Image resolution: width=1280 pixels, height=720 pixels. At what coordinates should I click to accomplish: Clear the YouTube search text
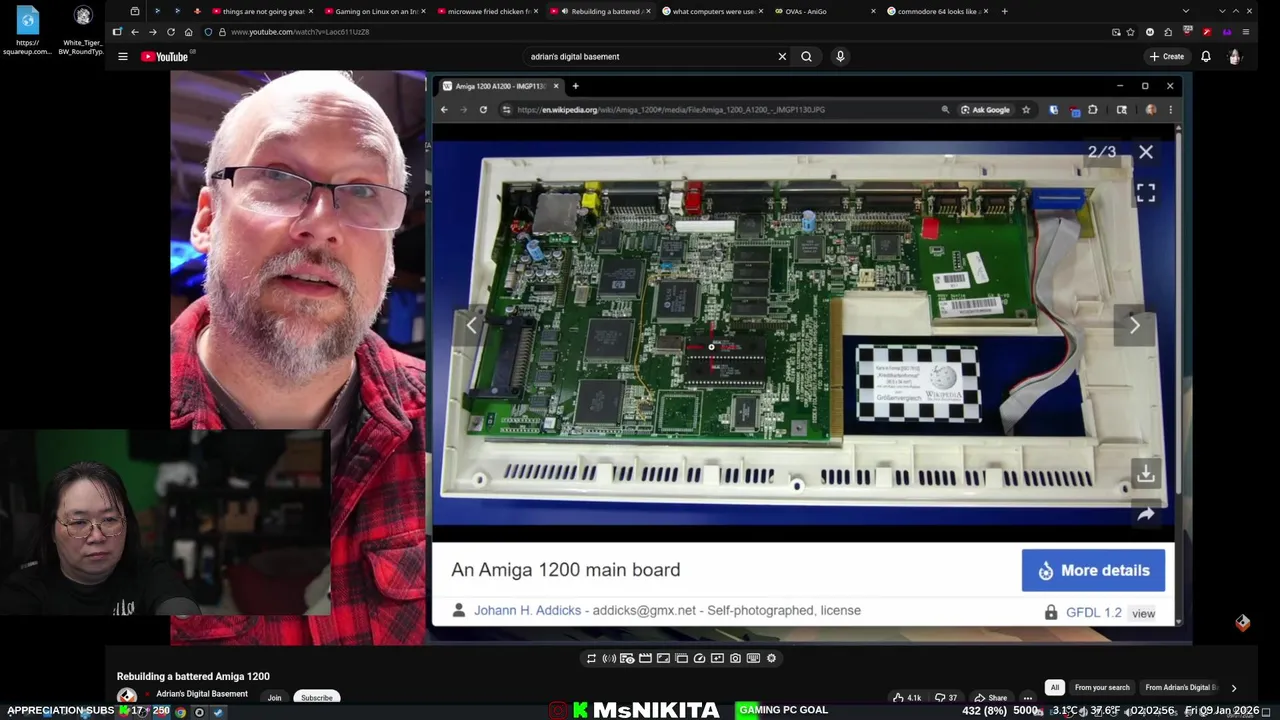coord(782,57)
